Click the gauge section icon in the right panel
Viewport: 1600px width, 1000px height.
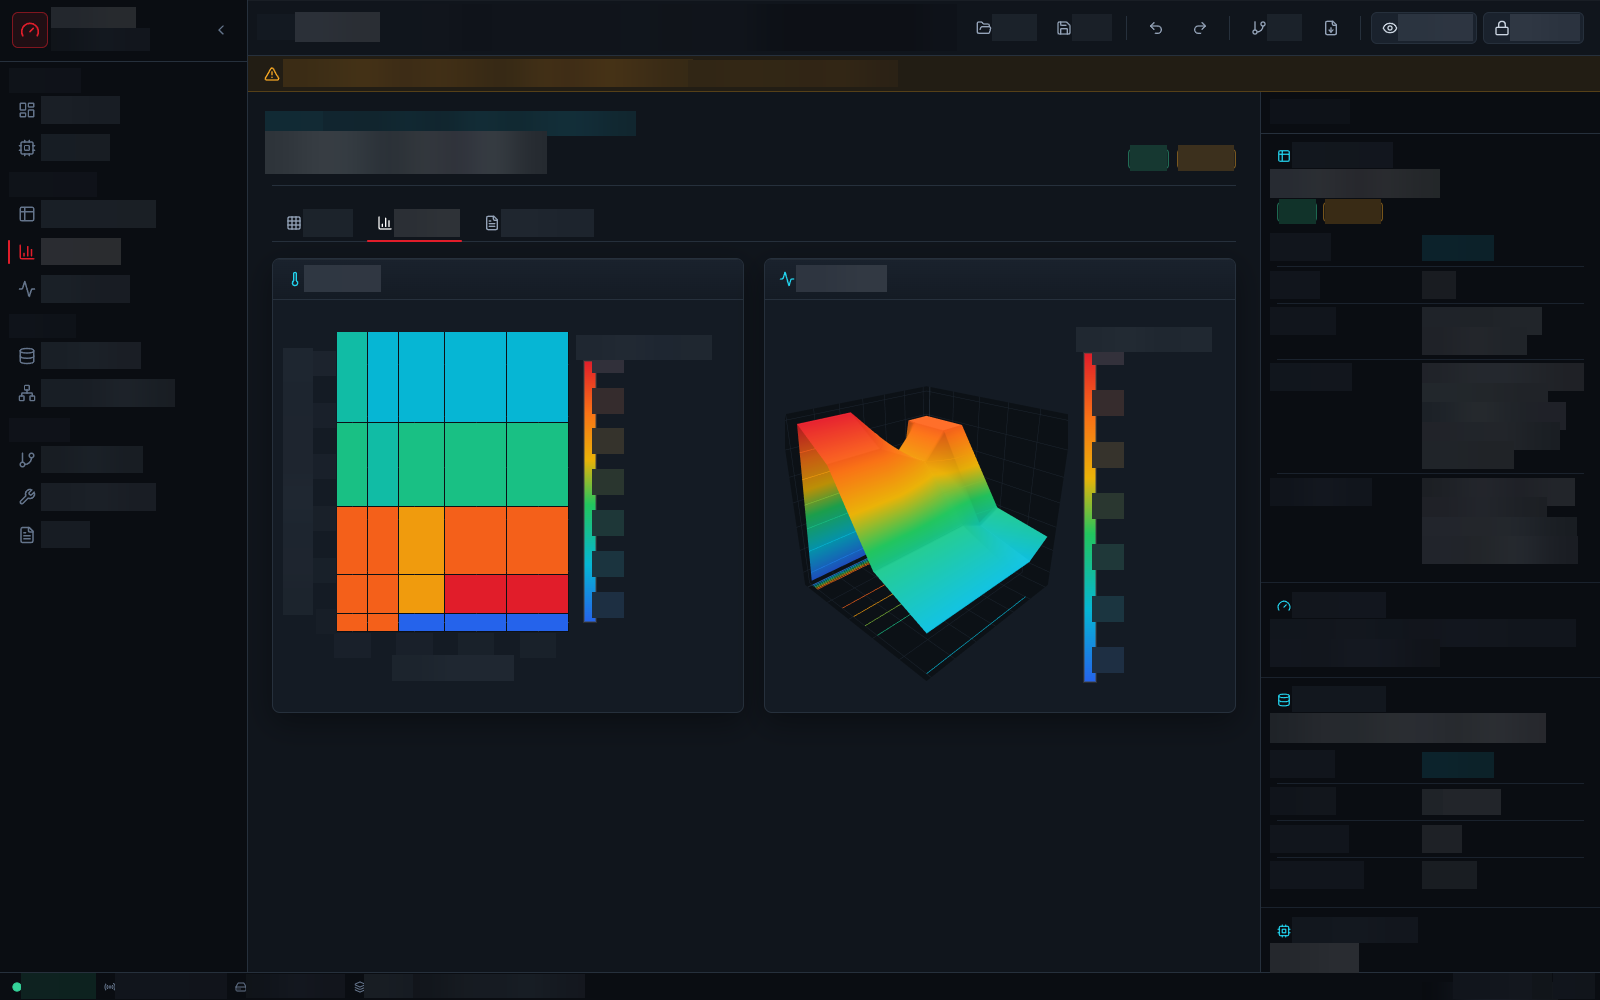point(1284,606)
